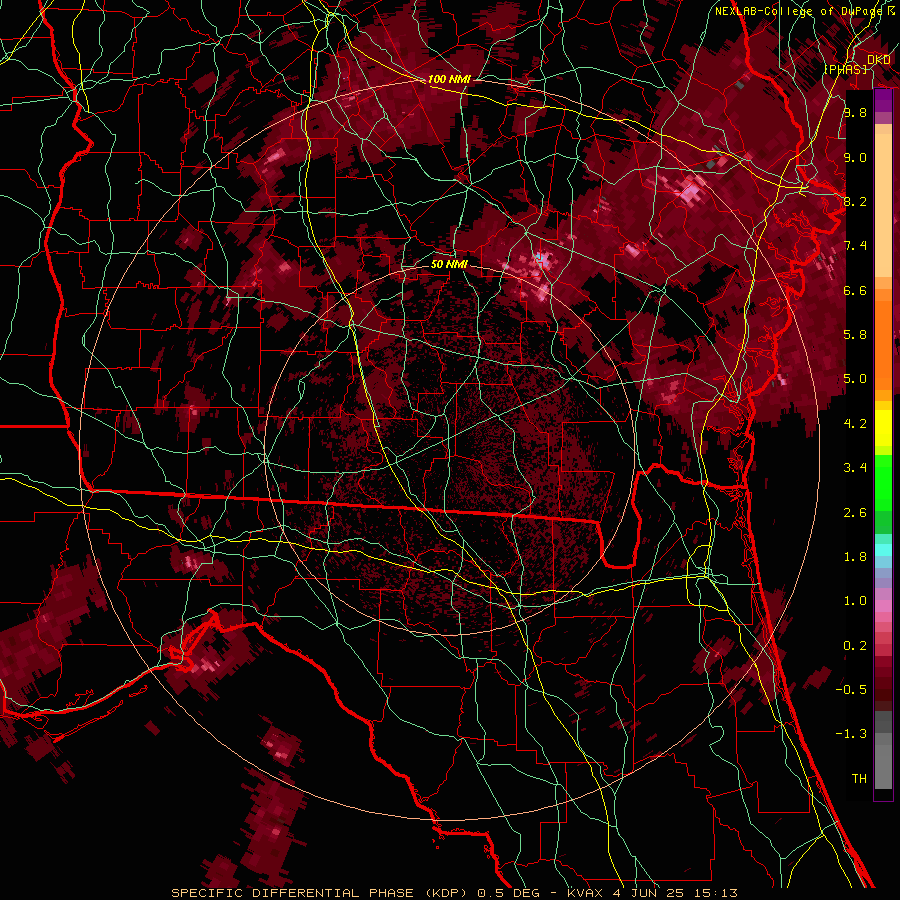The height and width of the screenshot is (900, 900).
Task: Click the 5.8 color scale value
Action: 855,335
